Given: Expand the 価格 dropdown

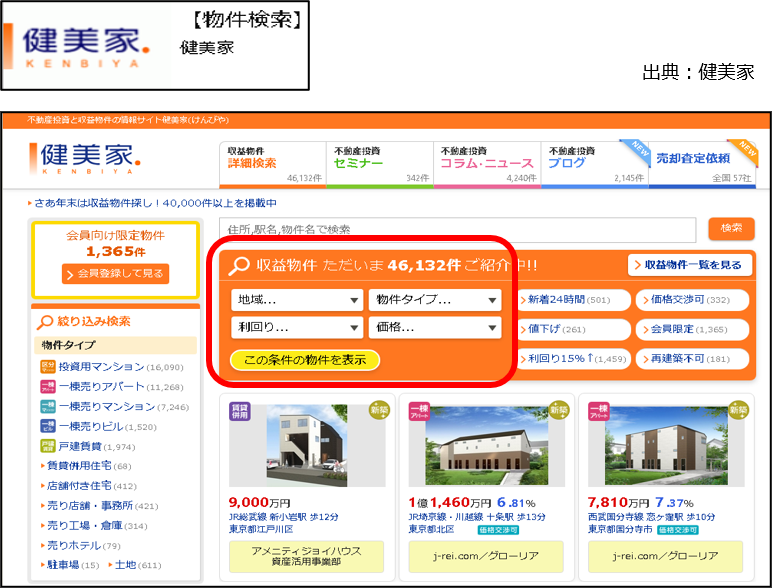Looking at the screenshot, I should [x=434, y=327].
